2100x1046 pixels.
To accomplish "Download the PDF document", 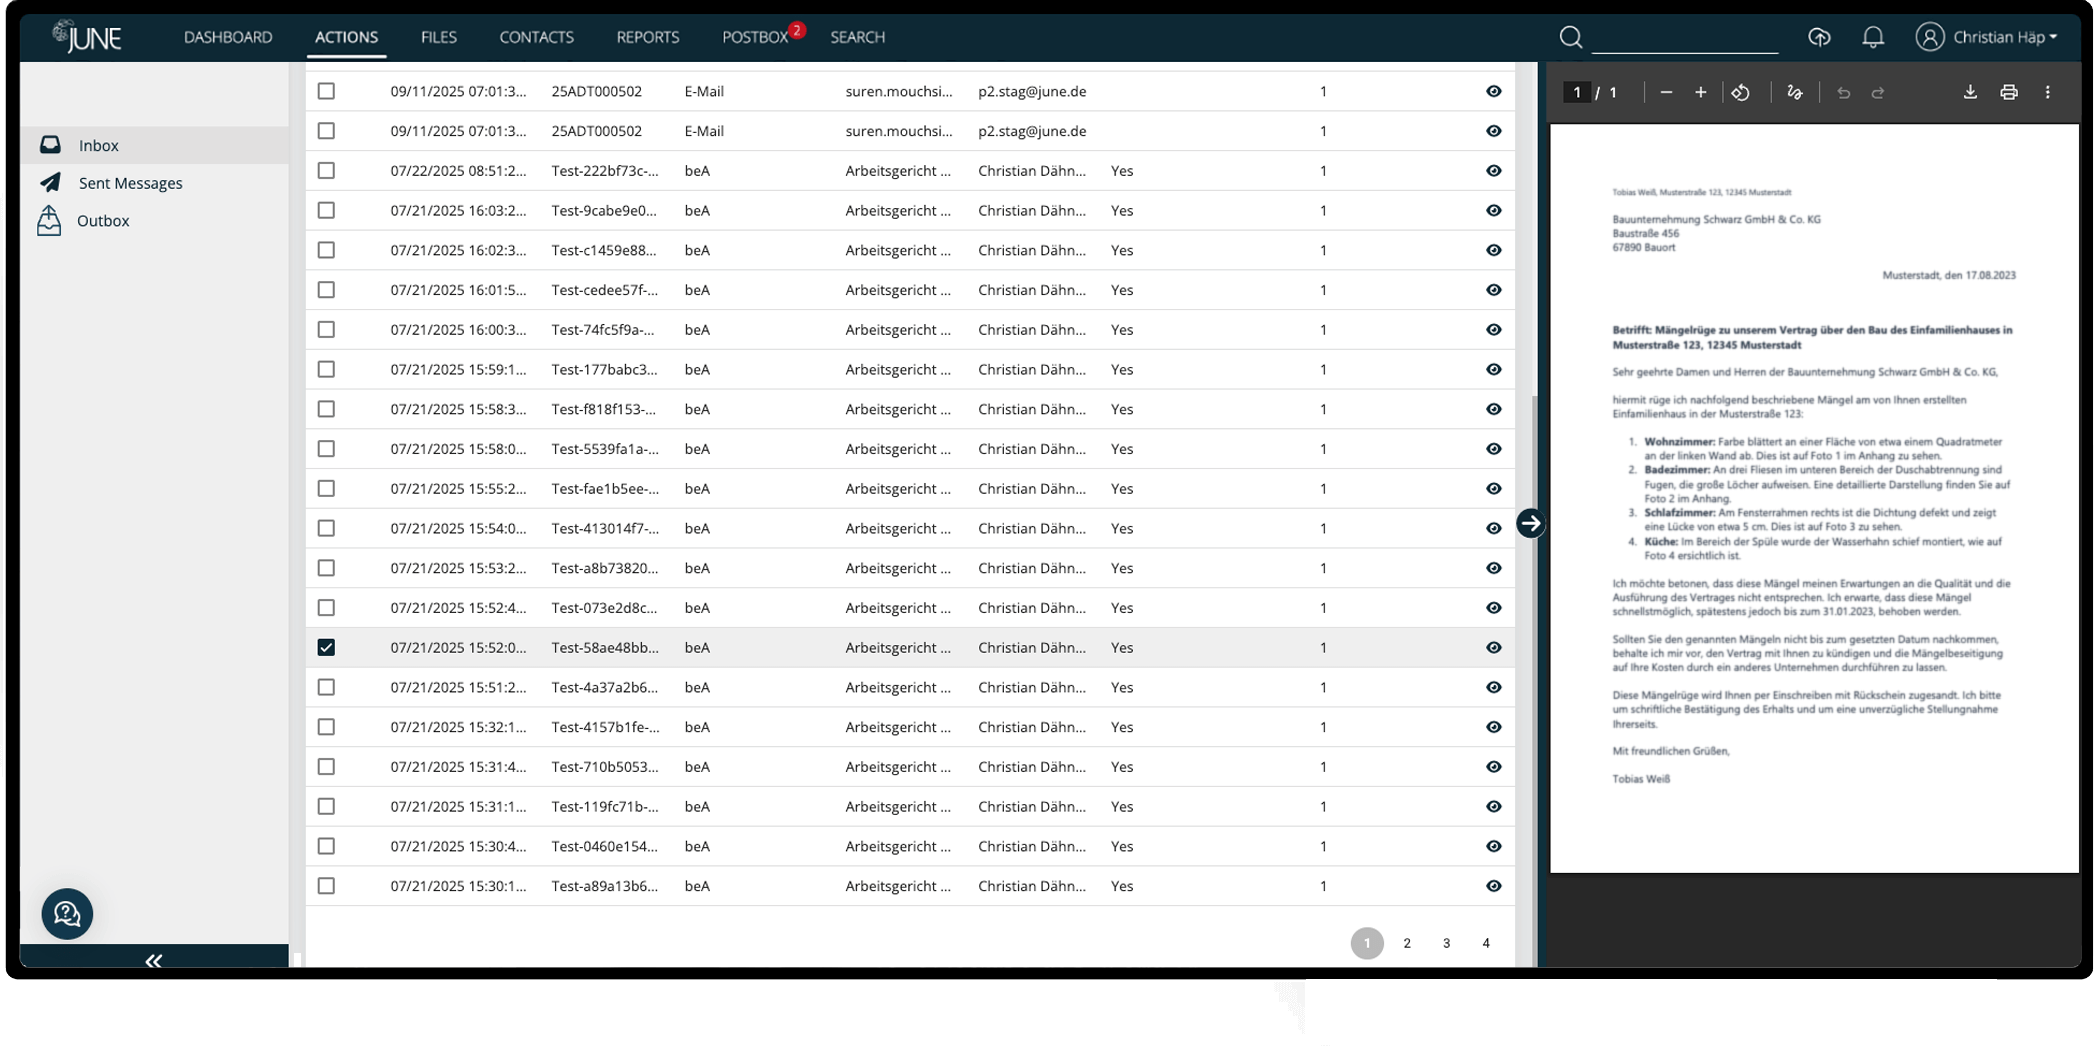I will click(1969, 92).
